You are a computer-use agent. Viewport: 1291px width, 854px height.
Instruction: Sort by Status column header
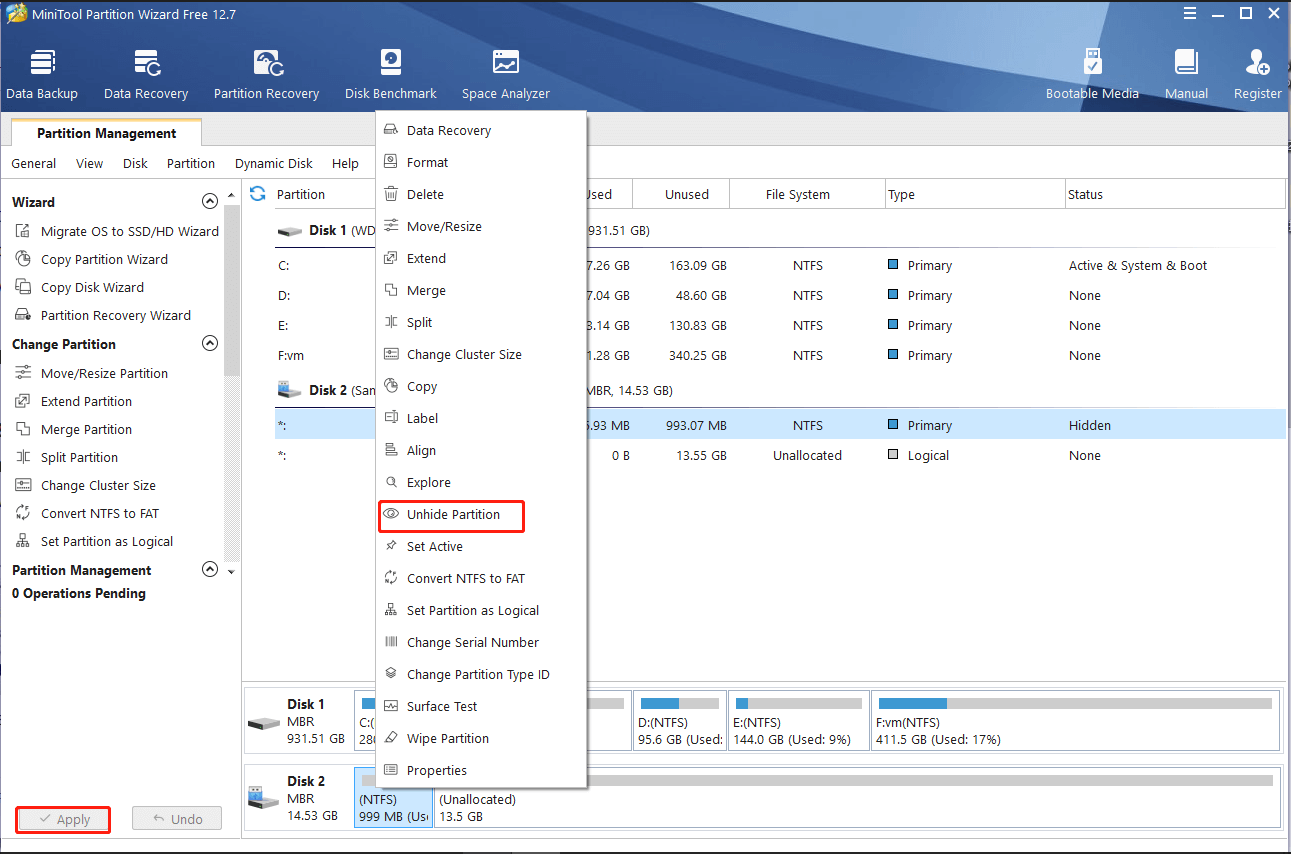pos(1175,194)
